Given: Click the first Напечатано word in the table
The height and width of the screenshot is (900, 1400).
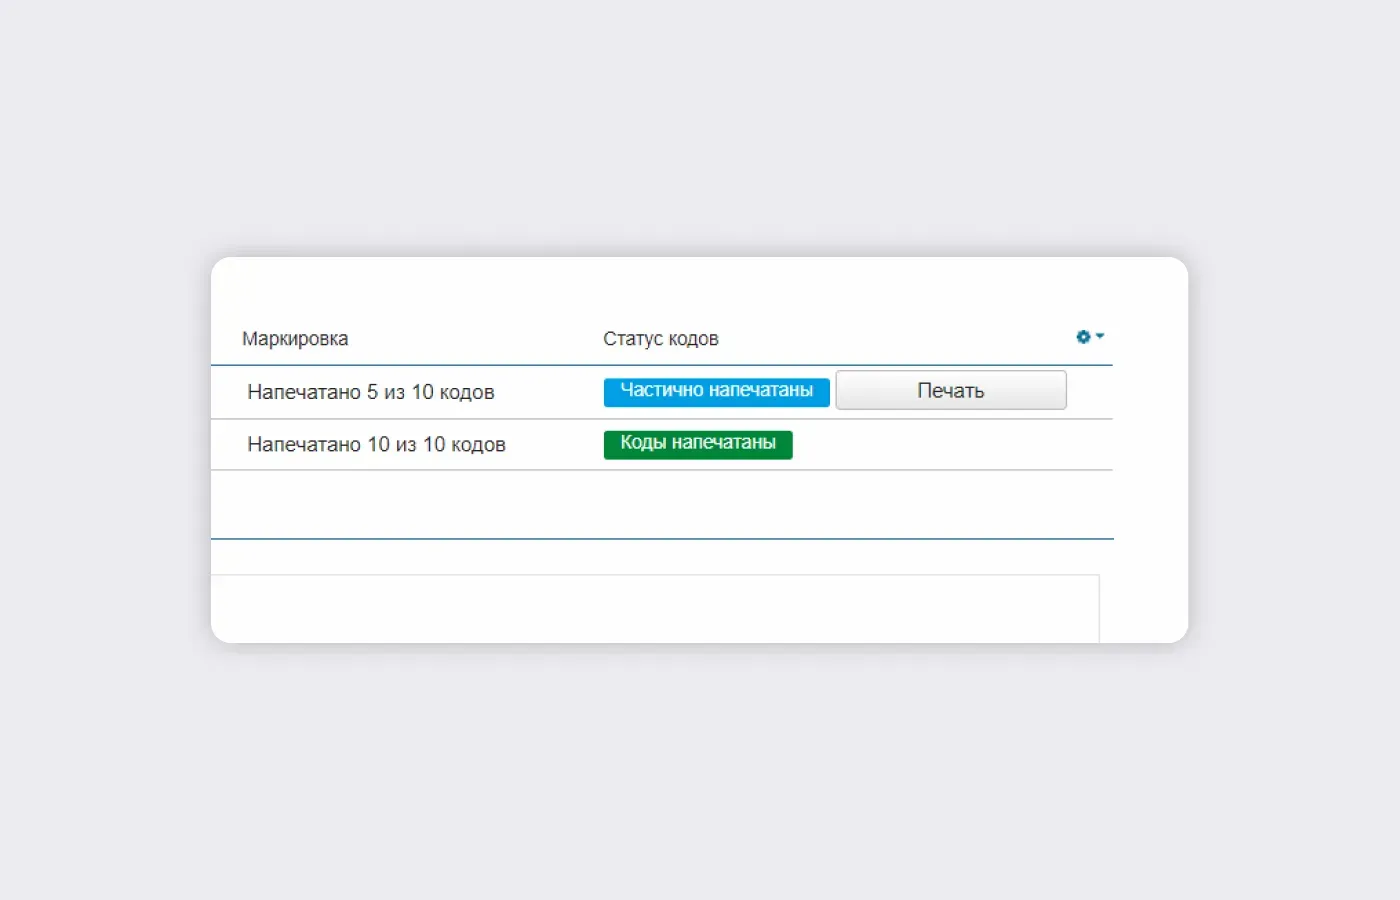Looking at the screenshot, I should [303, 392].
